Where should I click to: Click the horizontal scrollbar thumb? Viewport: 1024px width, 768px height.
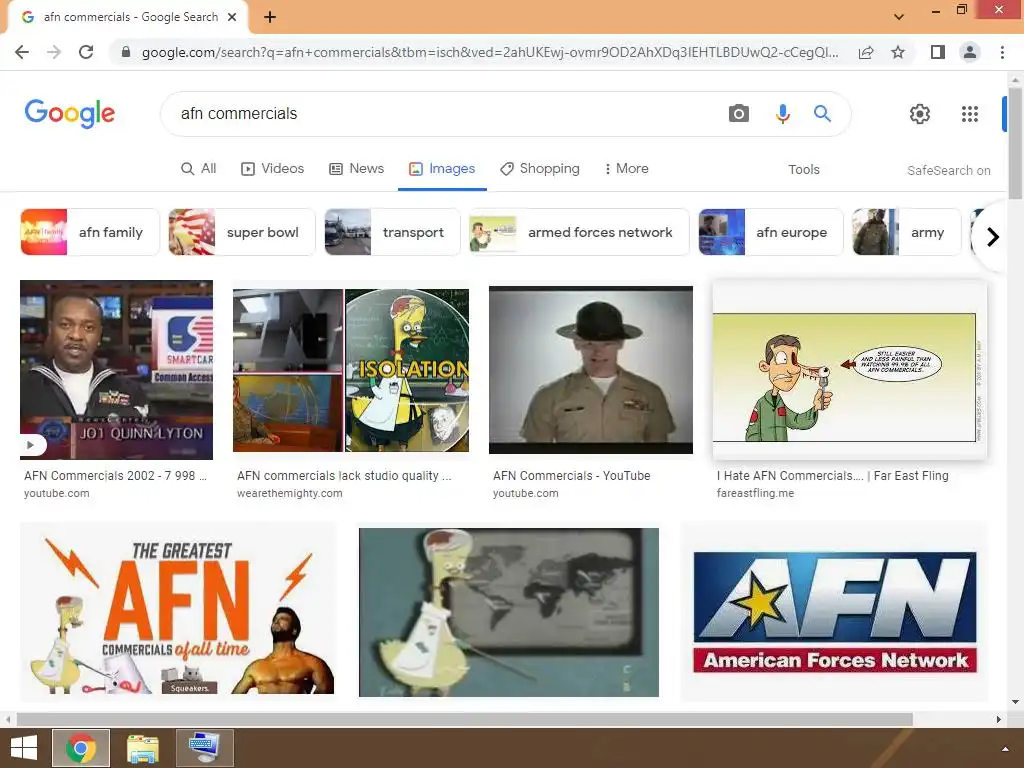click(464, 719)
